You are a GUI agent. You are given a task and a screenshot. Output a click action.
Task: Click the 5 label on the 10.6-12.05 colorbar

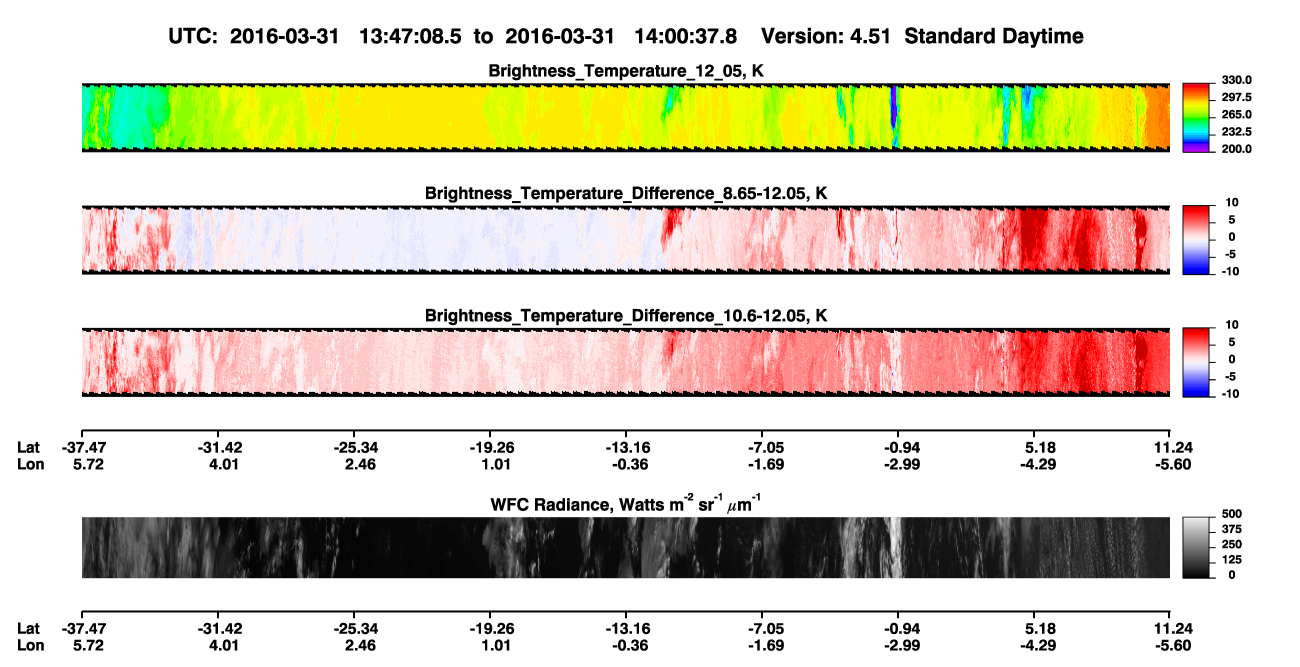[x=1233, y=341]
